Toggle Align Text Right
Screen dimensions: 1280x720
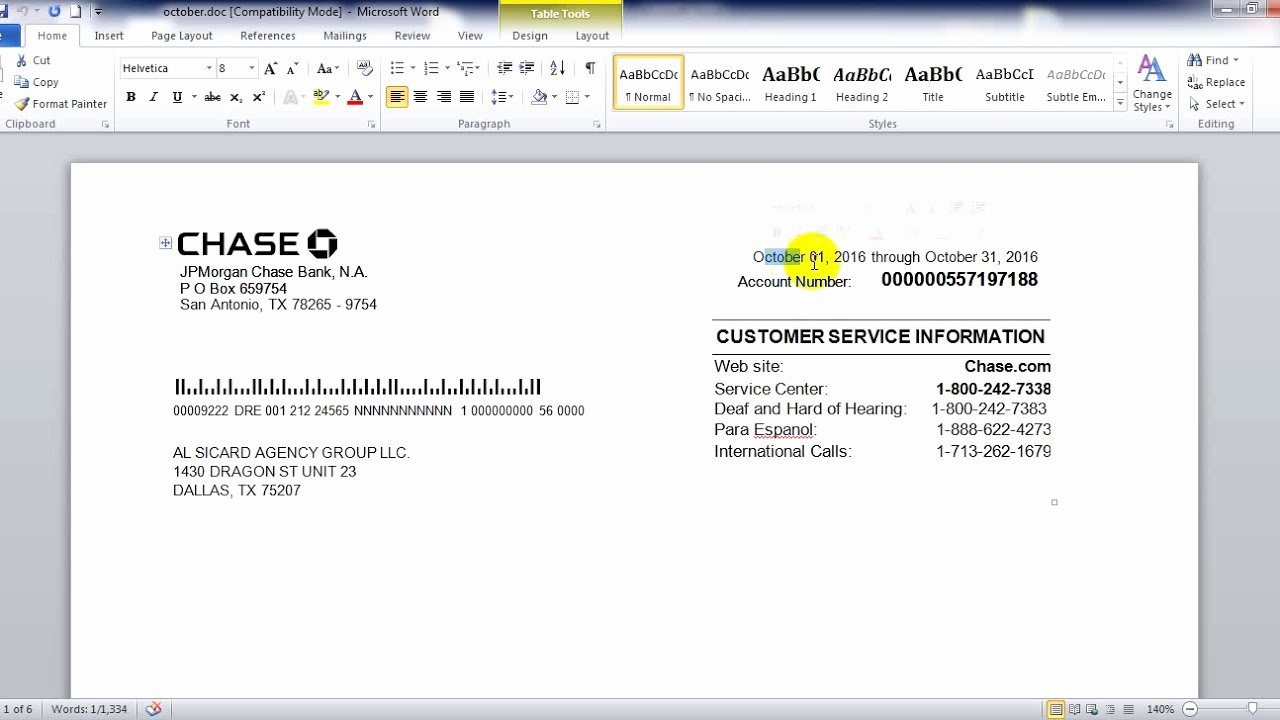[x=443, y=97]
